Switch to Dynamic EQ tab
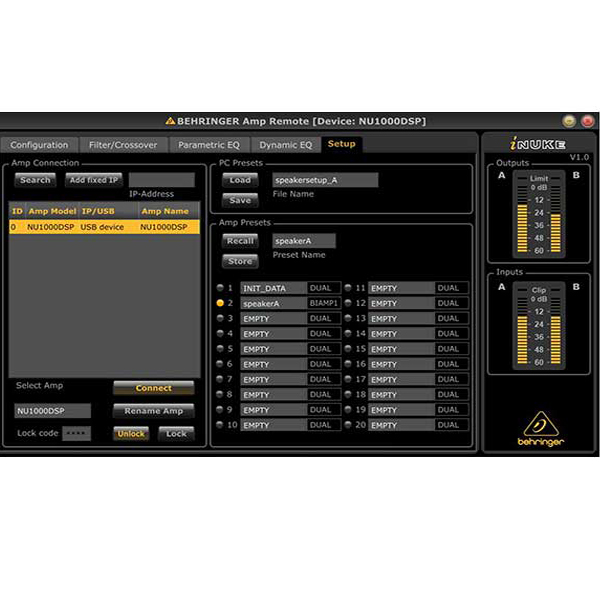The height and width of the screenshot is (600, 600). coord(286,145)
